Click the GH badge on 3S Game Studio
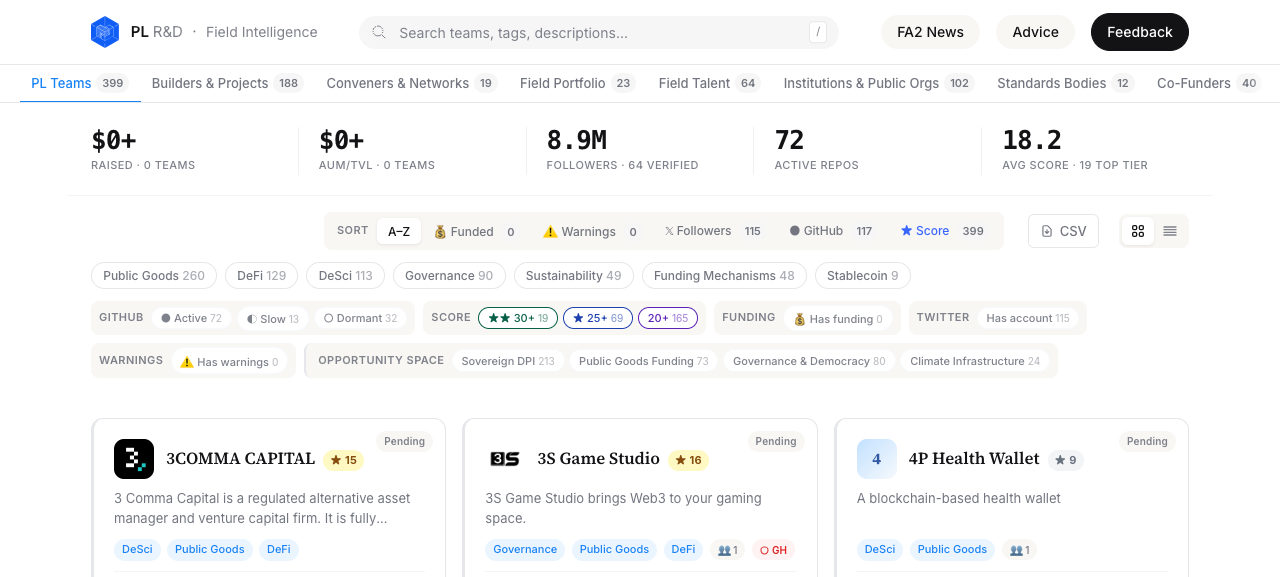This screenshot has width=1280, height=577. (x=773, y=550)
